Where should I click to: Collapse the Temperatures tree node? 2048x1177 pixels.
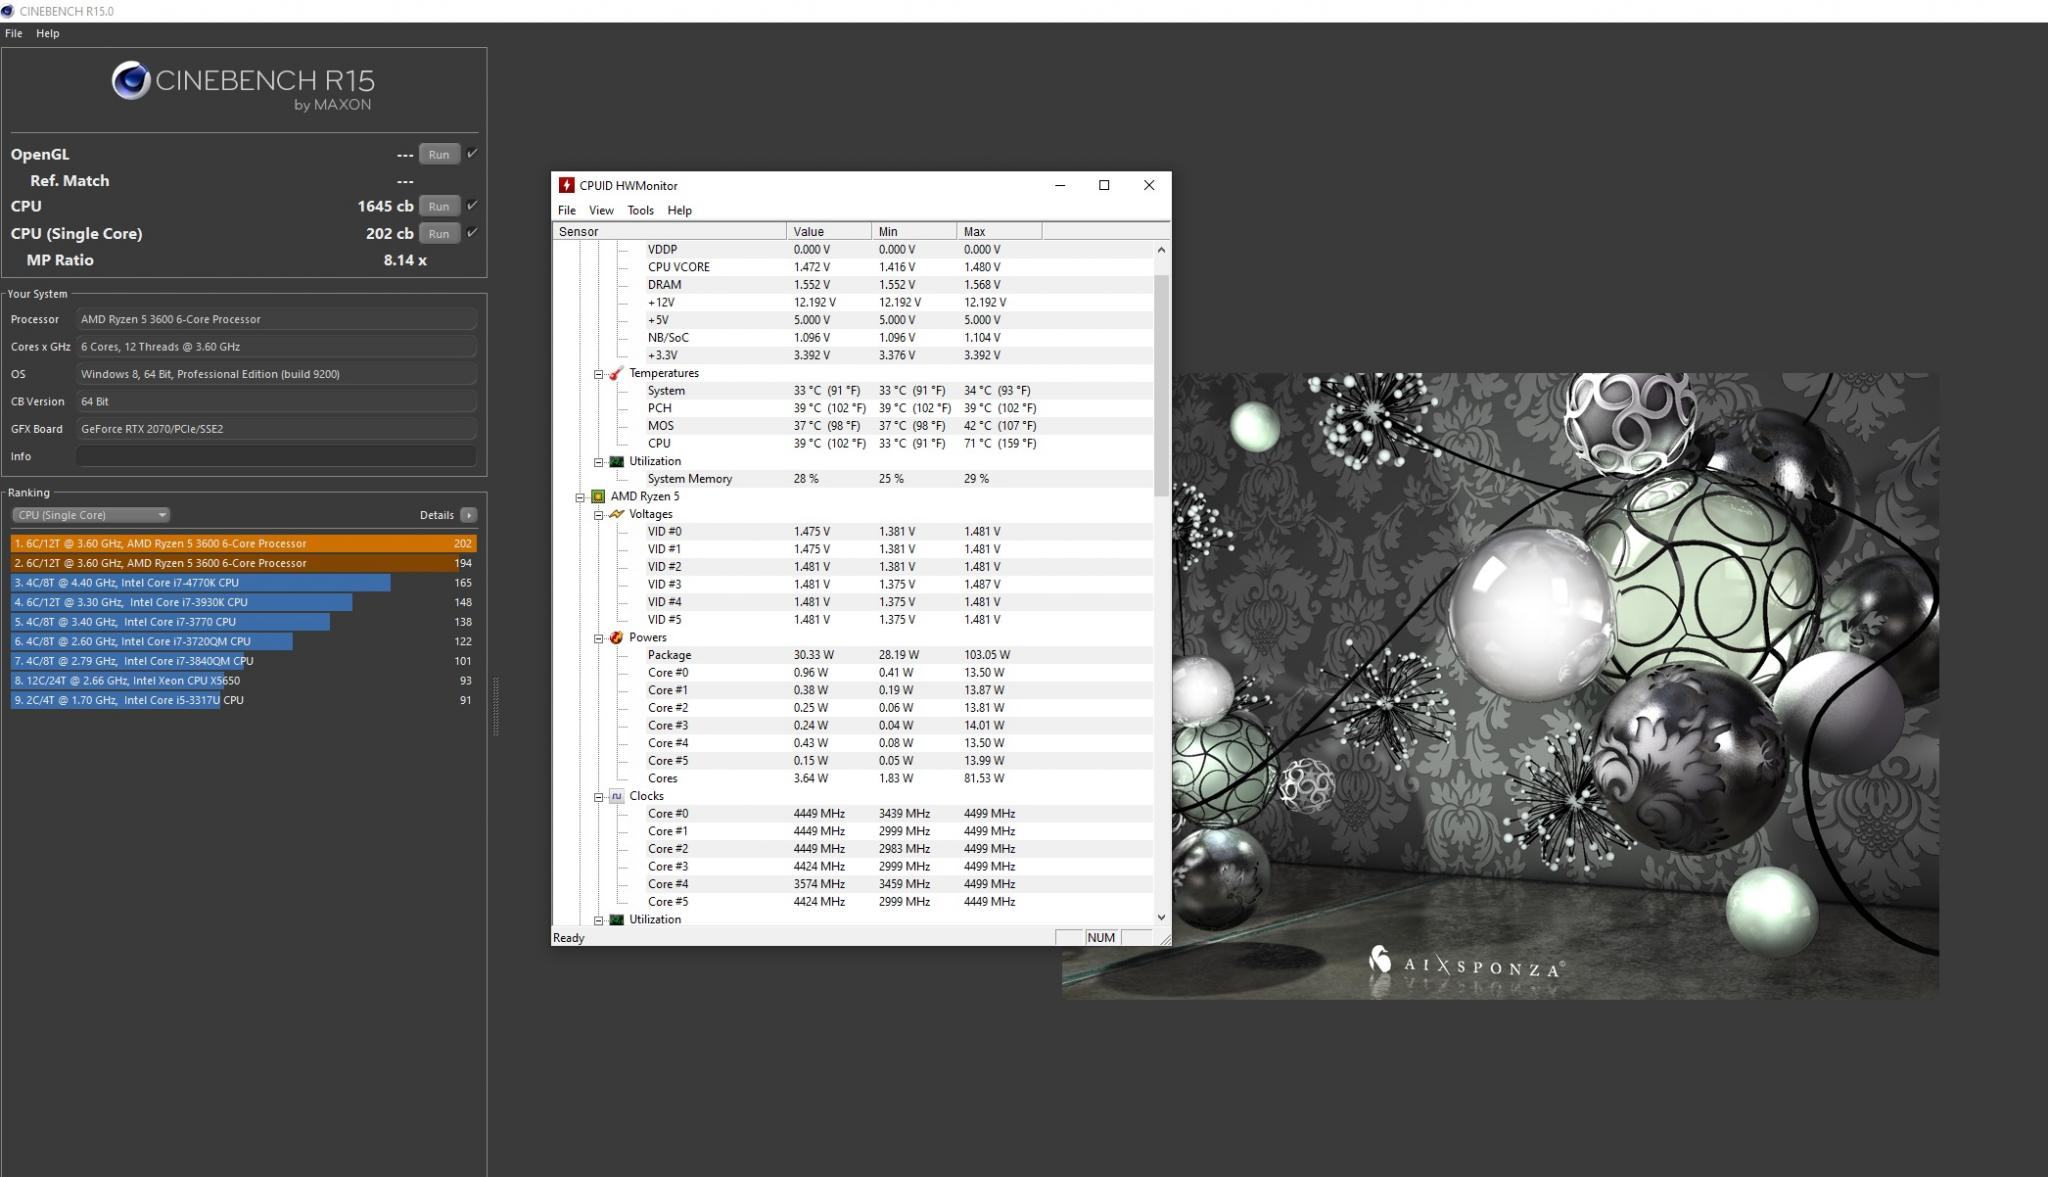pyautogui.click(x=599, y=374)
